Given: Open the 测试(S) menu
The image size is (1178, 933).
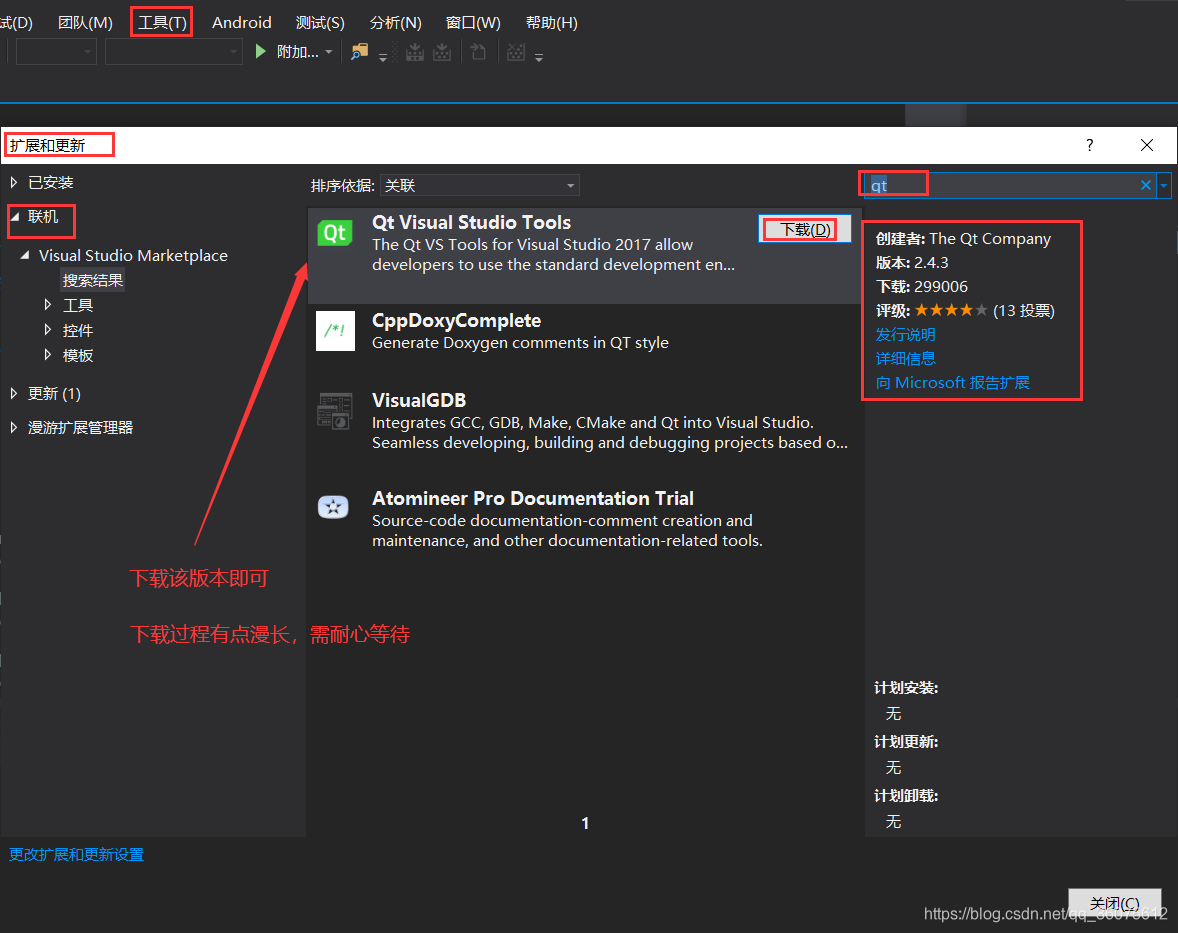Looking at the screenshot, I should click(320, 23).
